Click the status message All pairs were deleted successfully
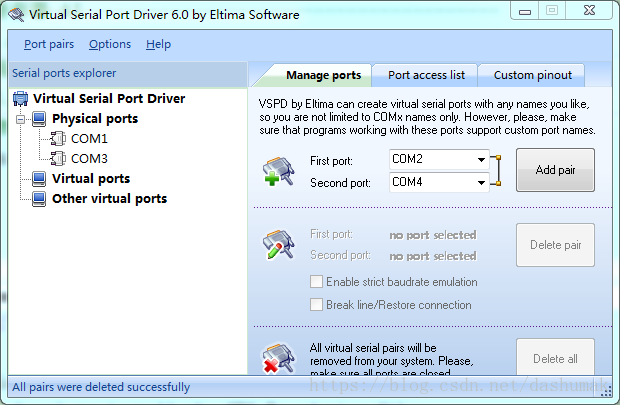Screen dimensions: 620x405 pos(101,387)
